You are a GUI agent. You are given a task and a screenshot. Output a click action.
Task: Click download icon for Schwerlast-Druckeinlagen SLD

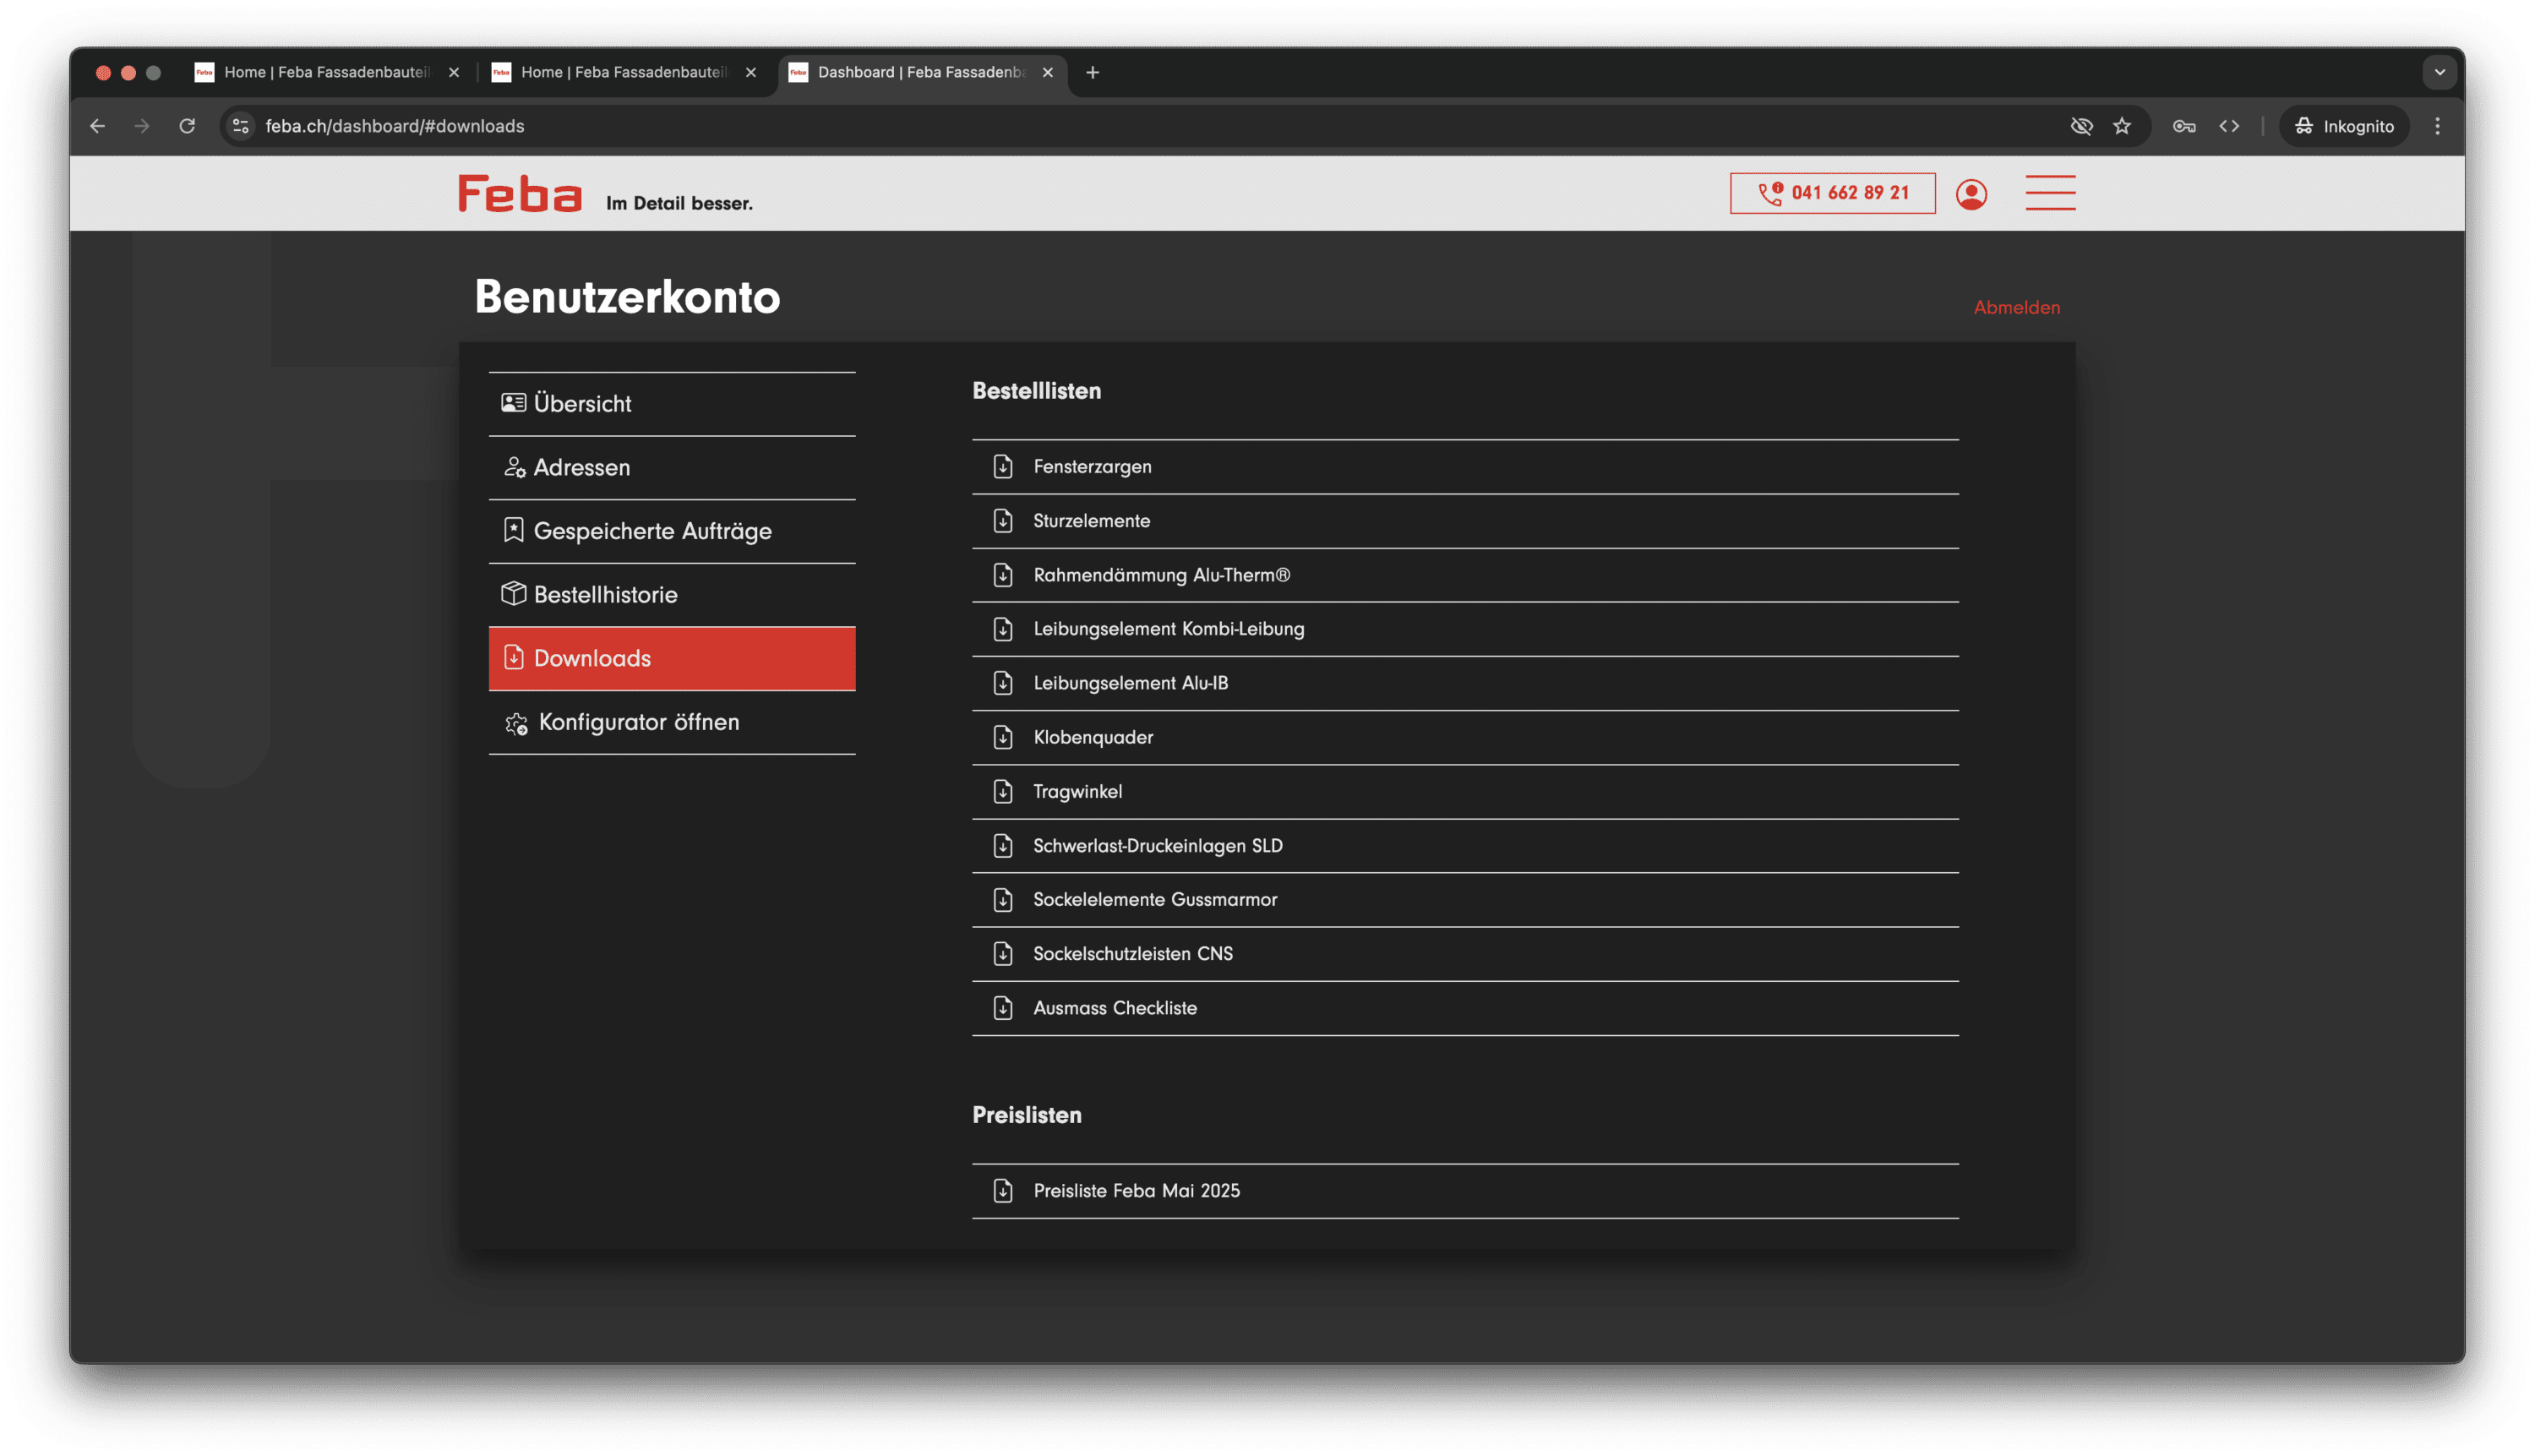(x=1003, y=846)
